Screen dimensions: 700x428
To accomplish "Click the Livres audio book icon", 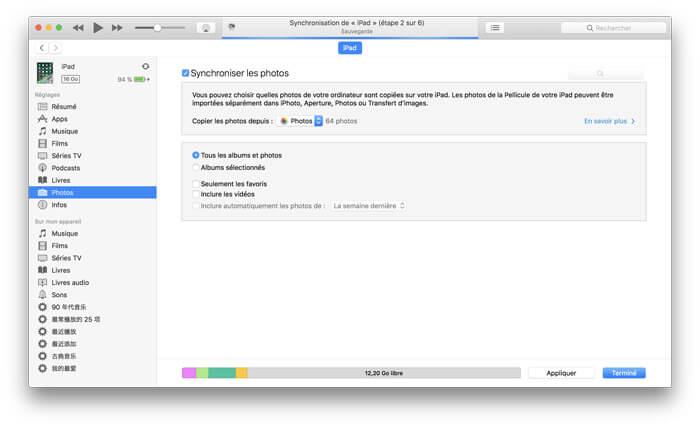I will tap(42, 283).
